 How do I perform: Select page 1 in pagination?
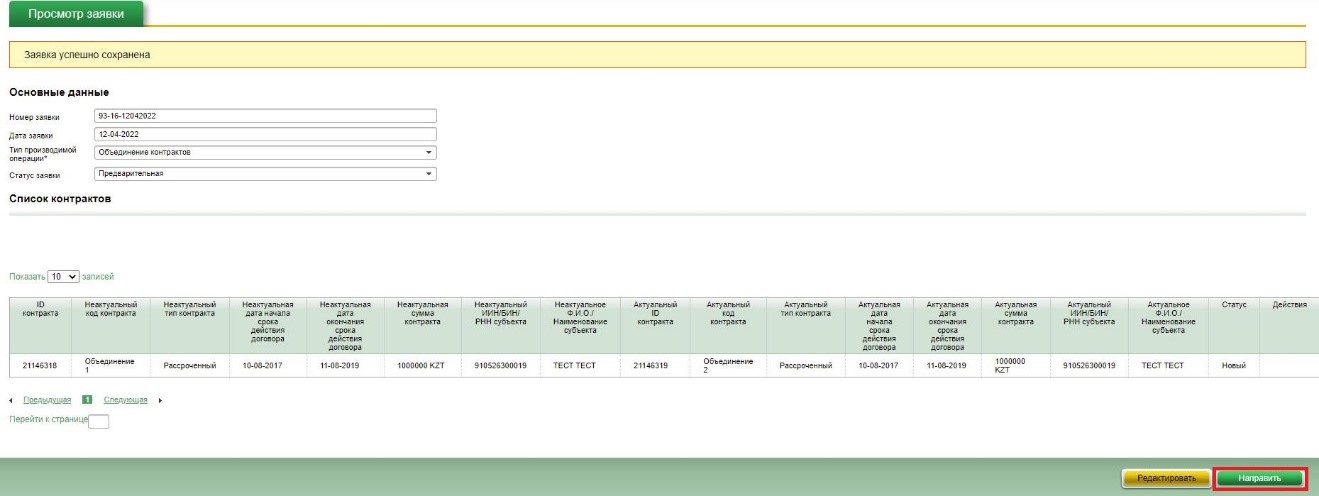coord(87,400)
